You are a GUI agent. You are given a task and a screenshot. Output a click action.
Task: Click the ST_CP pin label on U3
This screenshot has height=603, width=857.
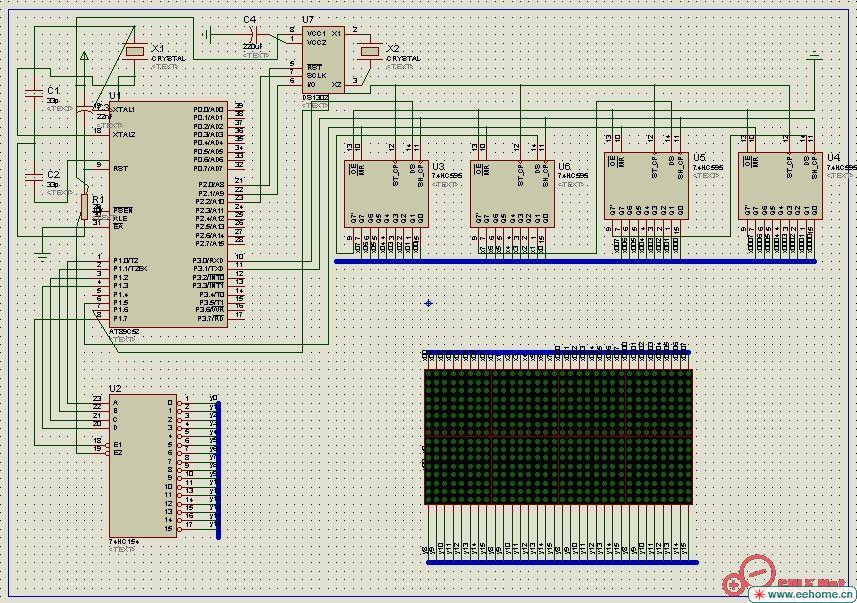396,175
